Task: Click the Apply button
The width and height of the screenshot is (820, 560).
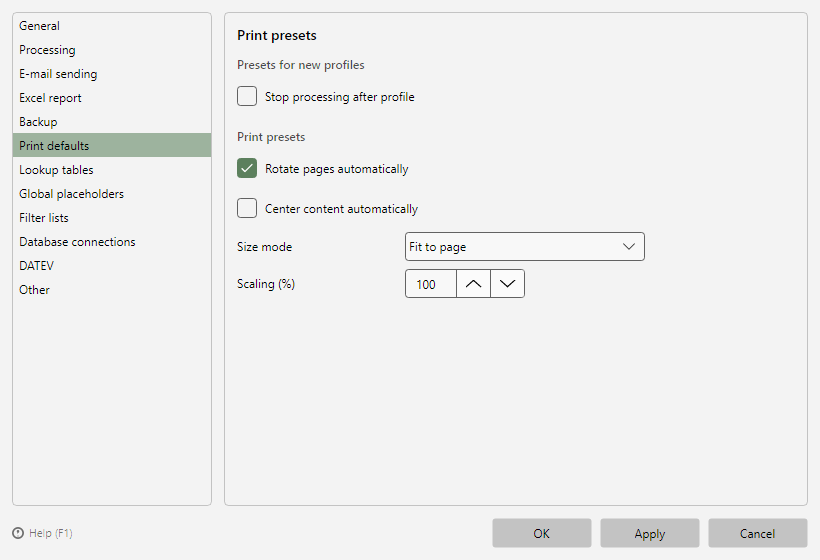Action: click(650, 533)
